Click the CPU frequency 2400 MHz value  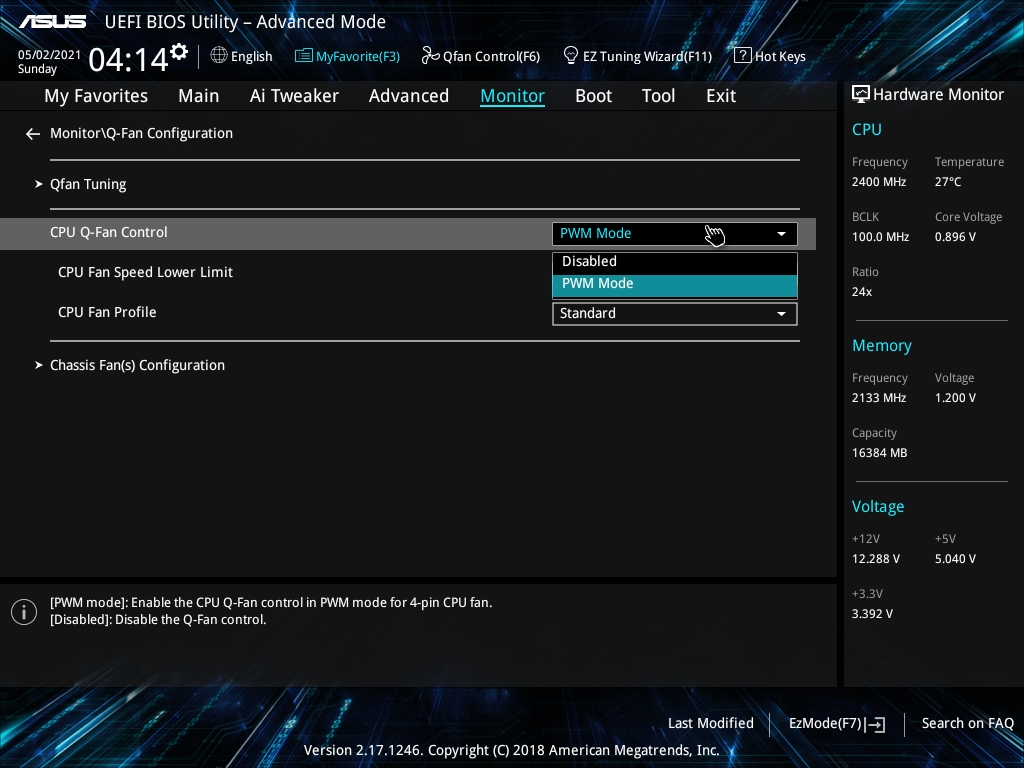(x=878, y=182)
